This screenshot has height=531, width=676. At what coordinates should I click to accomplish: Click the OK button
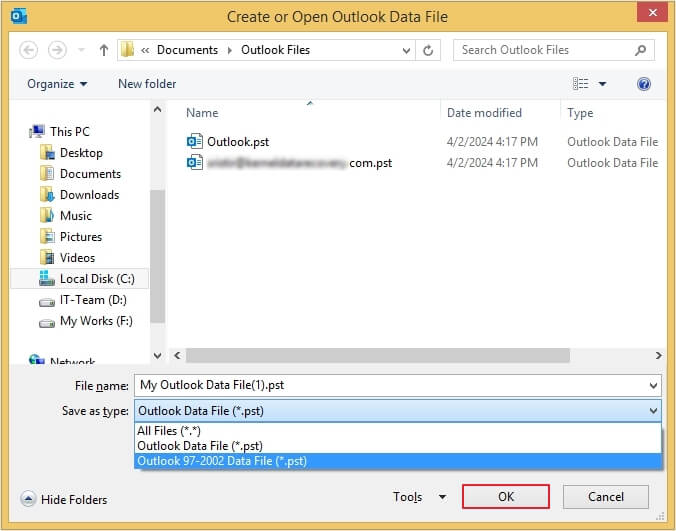tap(506, 497)
